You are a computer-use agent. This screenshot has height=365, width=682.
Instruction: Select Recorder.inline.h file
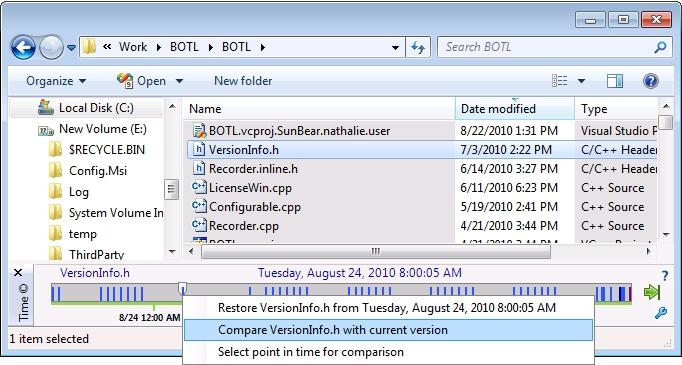pyautogui.click(x=253, y=169)
